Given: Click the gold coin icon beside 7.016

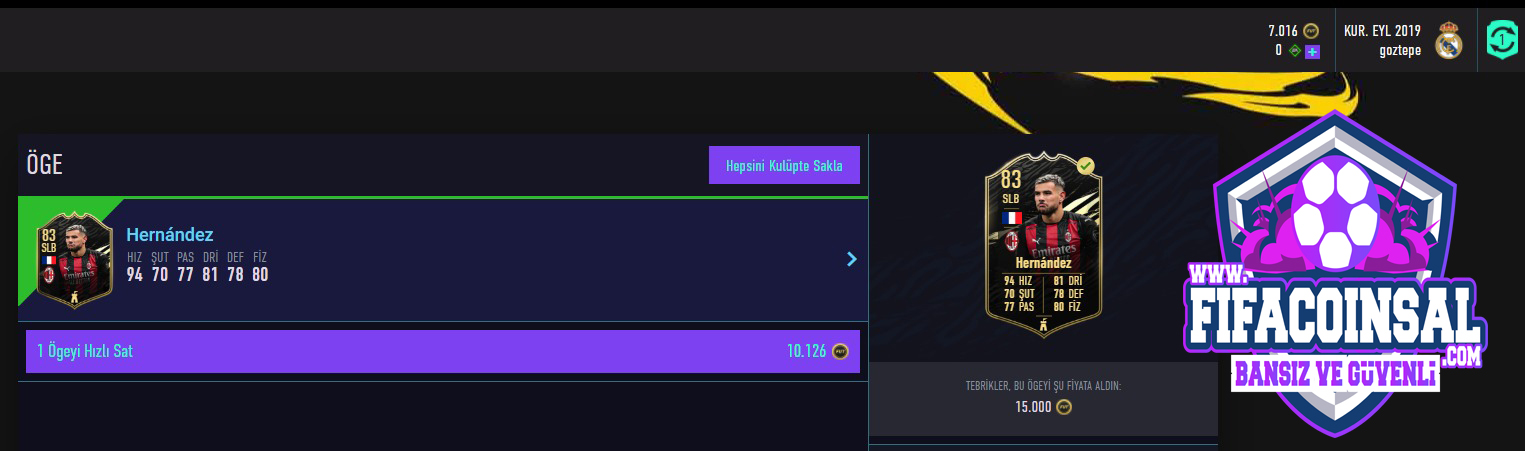Looking at the screenshot, I should tap(1312, 31).
